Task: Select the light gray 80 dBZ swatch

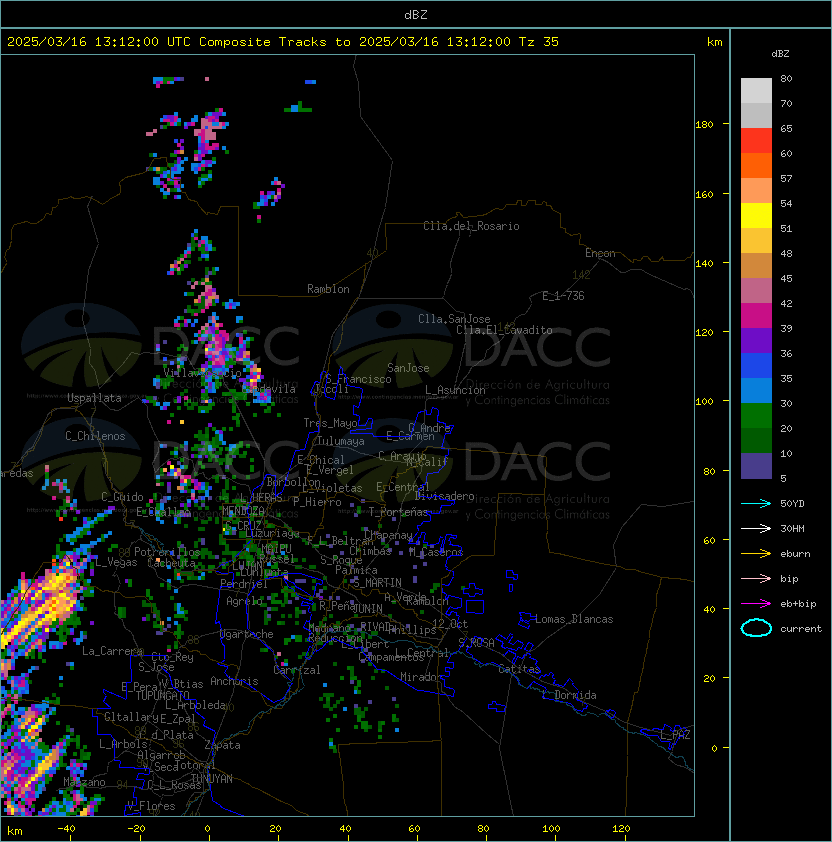Action: tap(756, 91)
